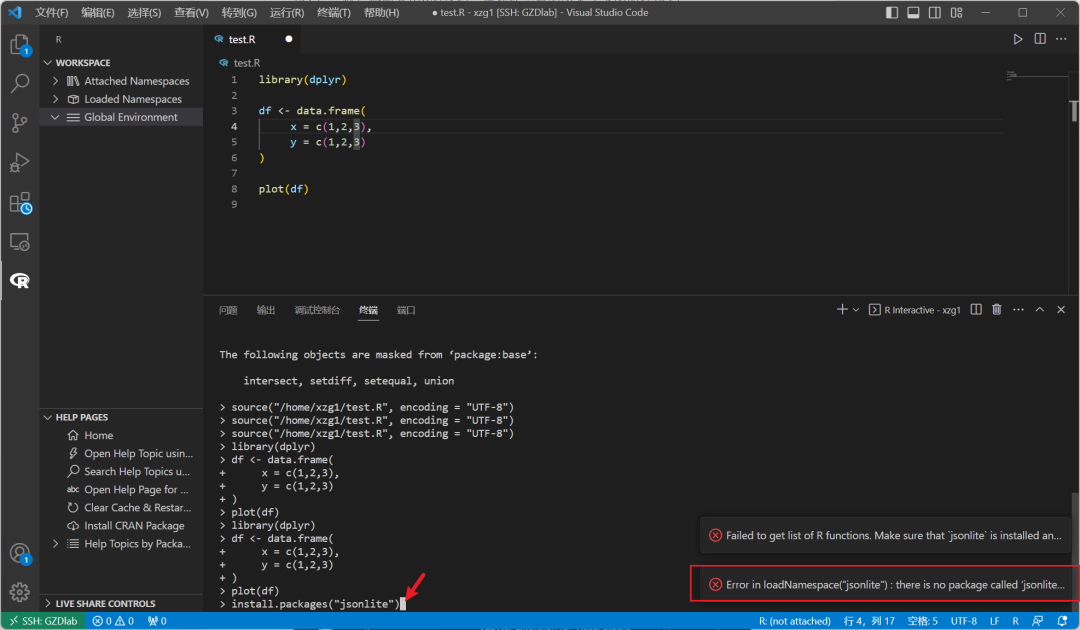Change end of line sequence LF

coord(995,621)
